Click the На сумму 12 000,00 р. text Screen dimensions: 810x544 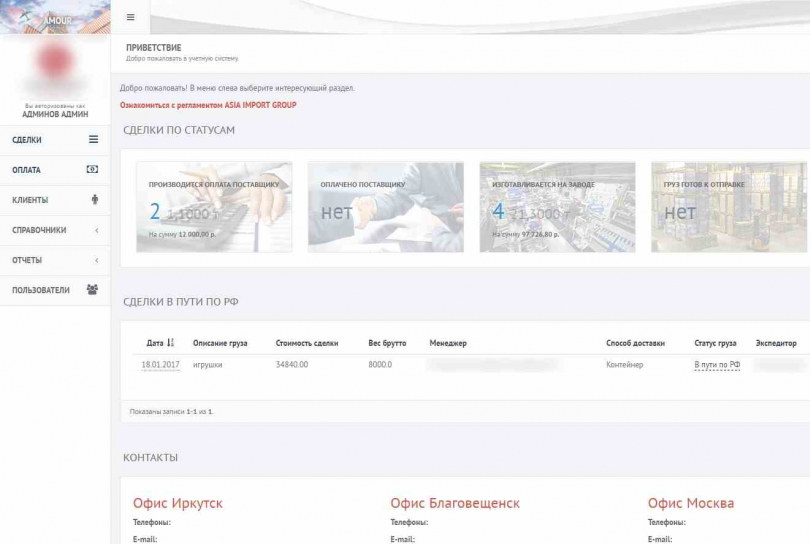182,235
